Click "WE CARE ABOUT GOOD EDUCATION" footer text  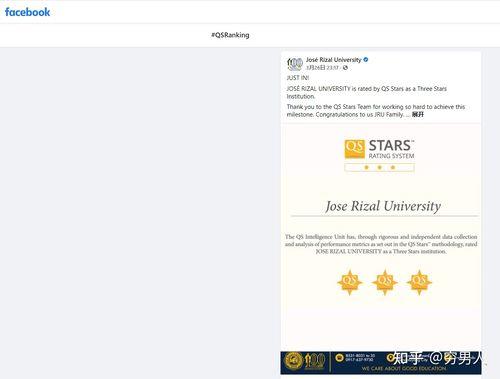point(404,368)
